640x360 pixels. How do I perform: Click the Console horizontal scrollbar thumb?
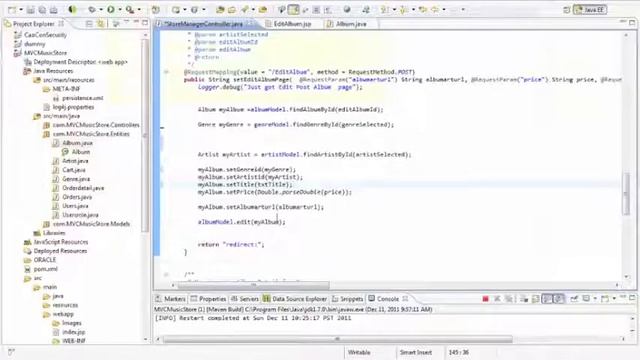point(337,339)
